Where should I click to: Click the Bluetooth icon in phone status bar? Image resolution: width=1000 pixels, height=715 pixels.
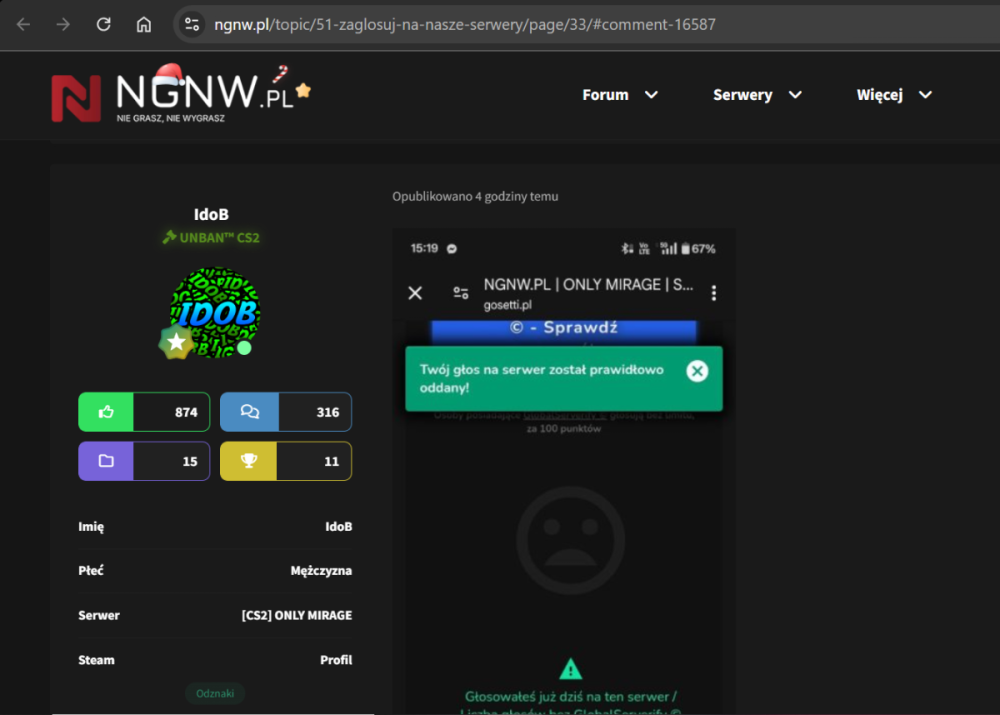coord(627,248)
